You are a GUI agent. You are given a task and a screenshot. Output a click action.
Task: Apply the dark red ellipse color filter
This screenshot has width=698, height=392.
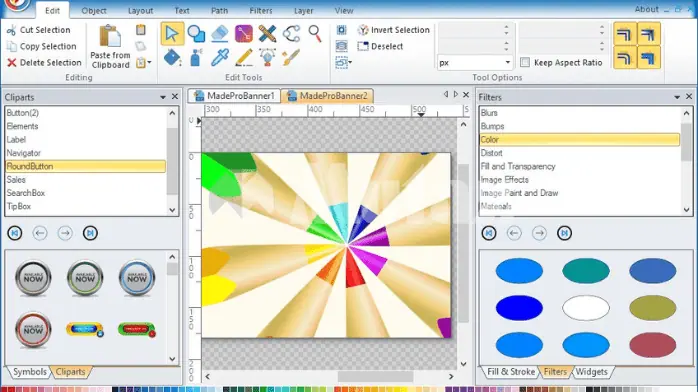(x=653, y=345)
